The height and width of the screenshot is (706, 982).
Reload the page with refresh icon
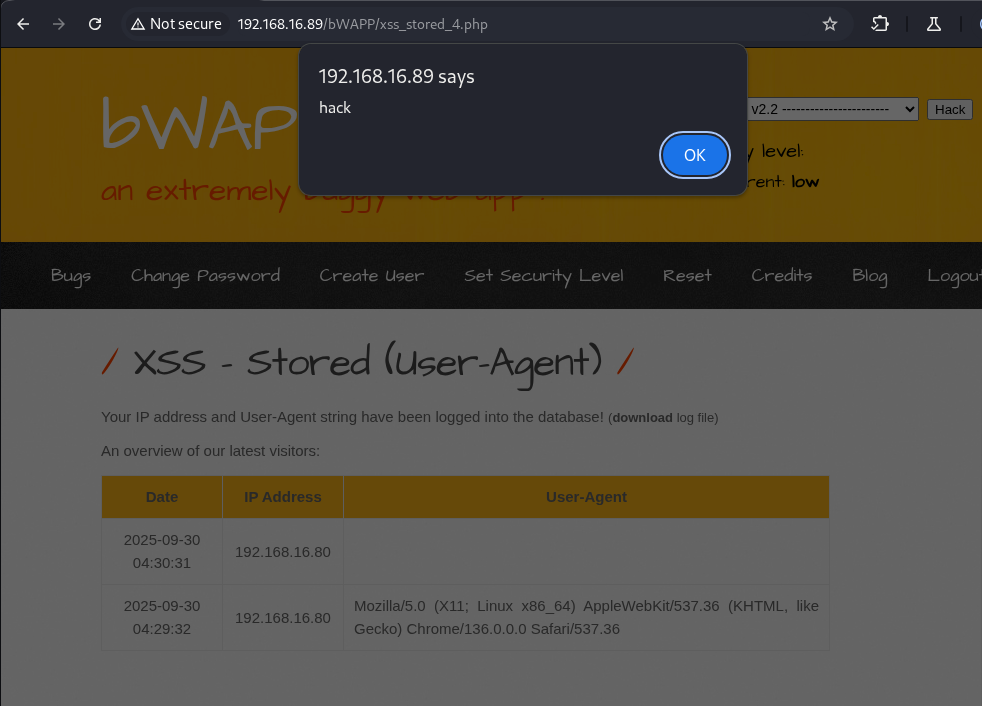(x=95, y=24)
